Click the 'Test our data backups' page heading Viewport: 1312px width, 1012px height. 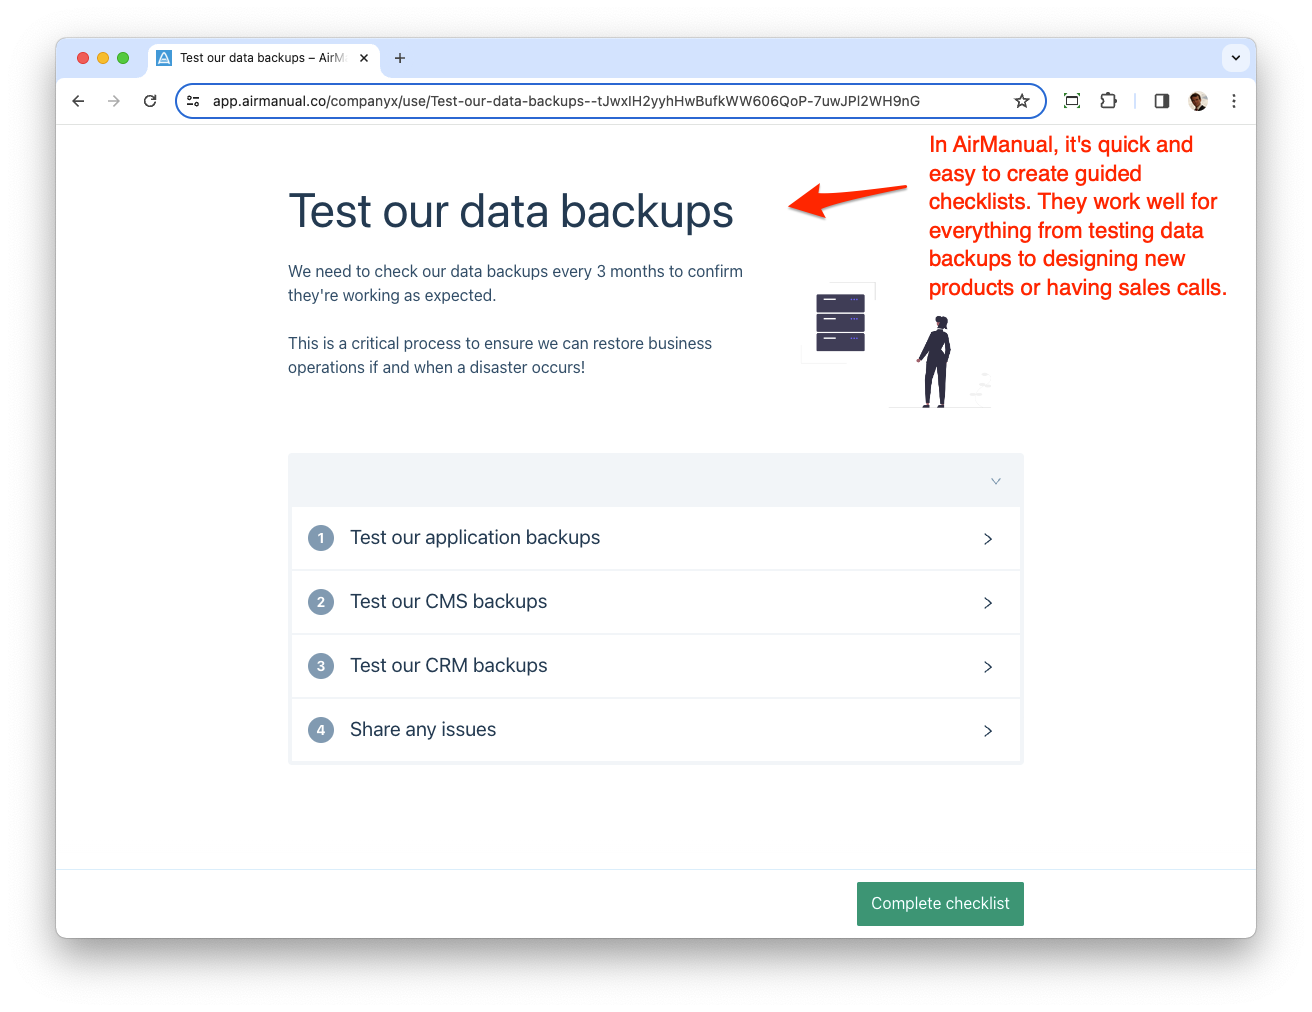[x=511, y=212]
